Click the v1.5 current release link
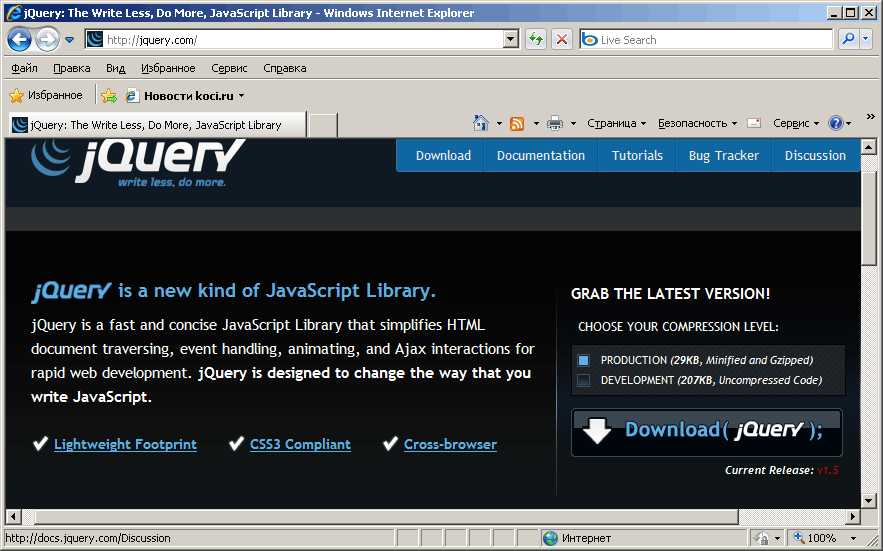883x551 pixels. (x=827, y=470)
